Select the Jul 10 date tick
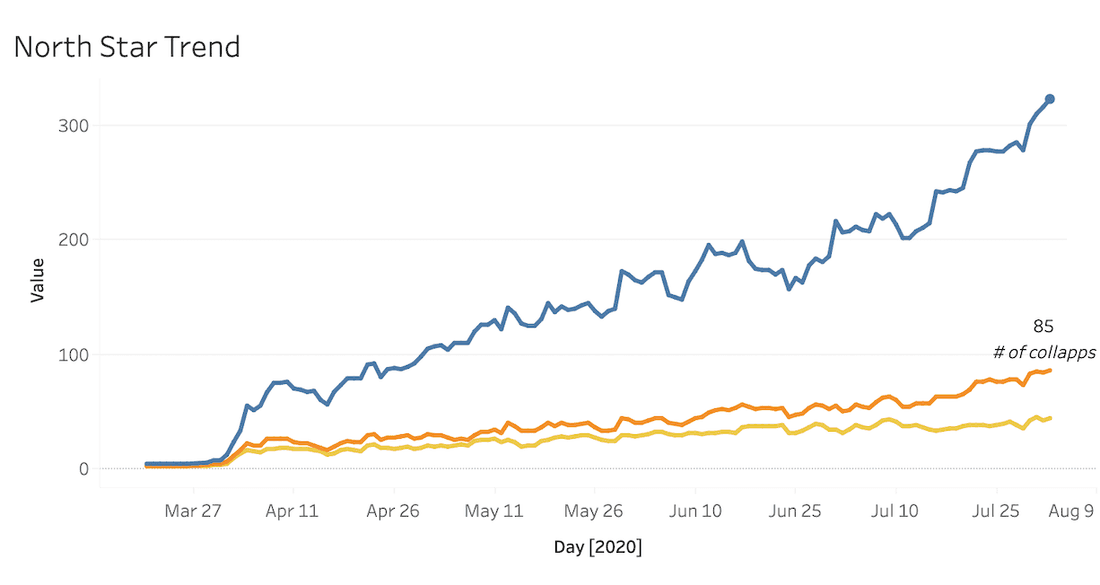The image size is (1100, 585). pyautogui.click(x=895, y=511)
